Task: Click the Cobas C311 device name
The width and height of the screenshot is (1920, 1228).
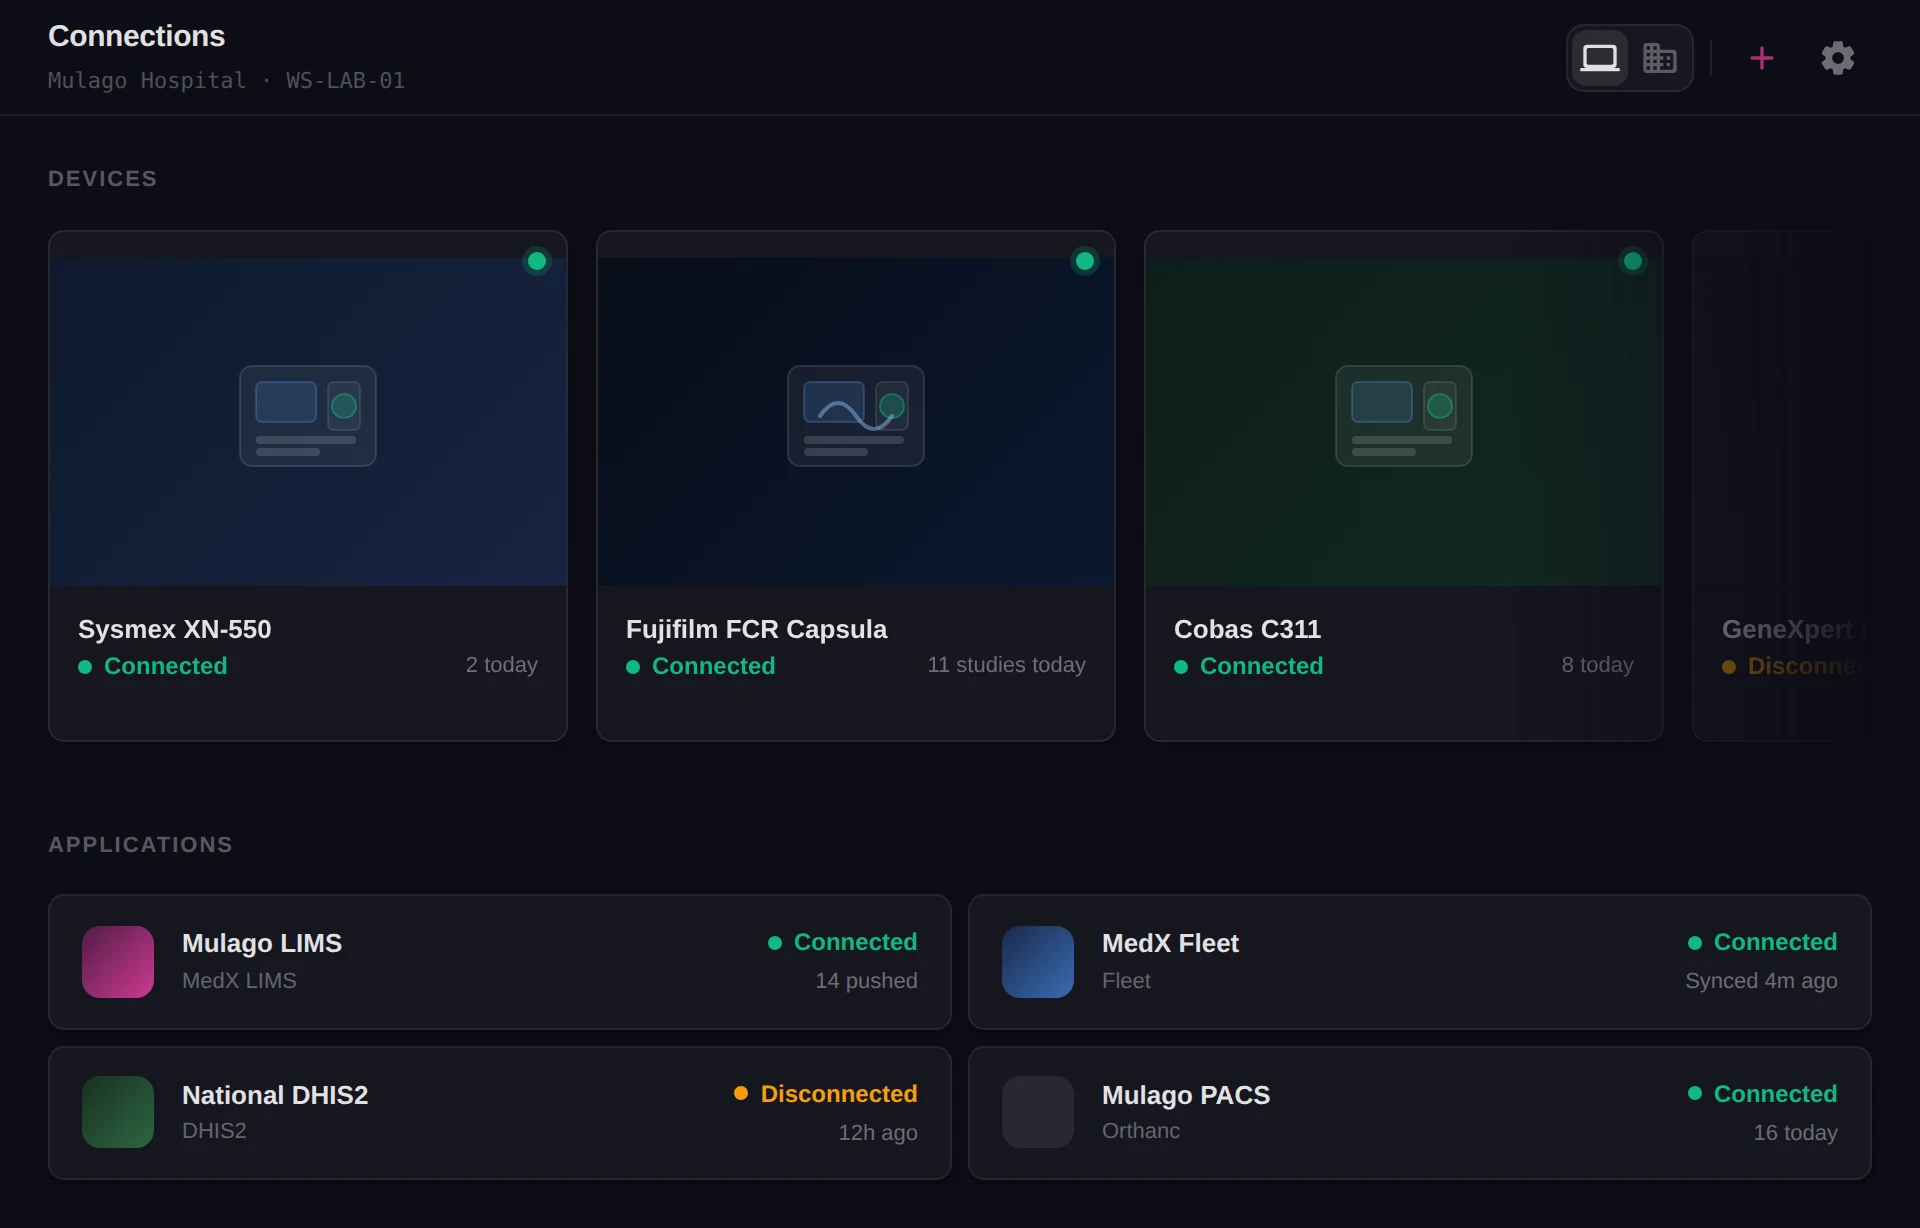Action: coord(1247,629)
